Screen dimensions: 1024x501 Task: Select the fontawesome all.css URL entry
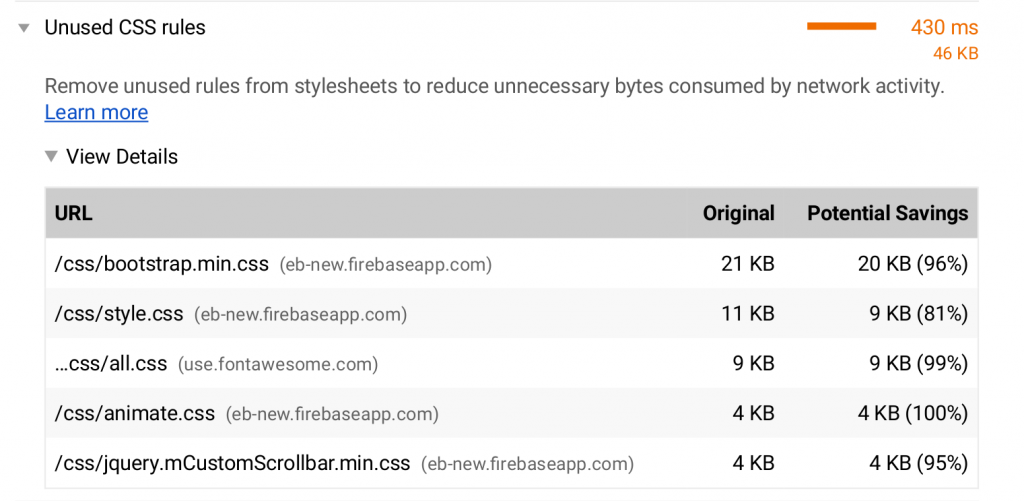(x=111, y=364)
